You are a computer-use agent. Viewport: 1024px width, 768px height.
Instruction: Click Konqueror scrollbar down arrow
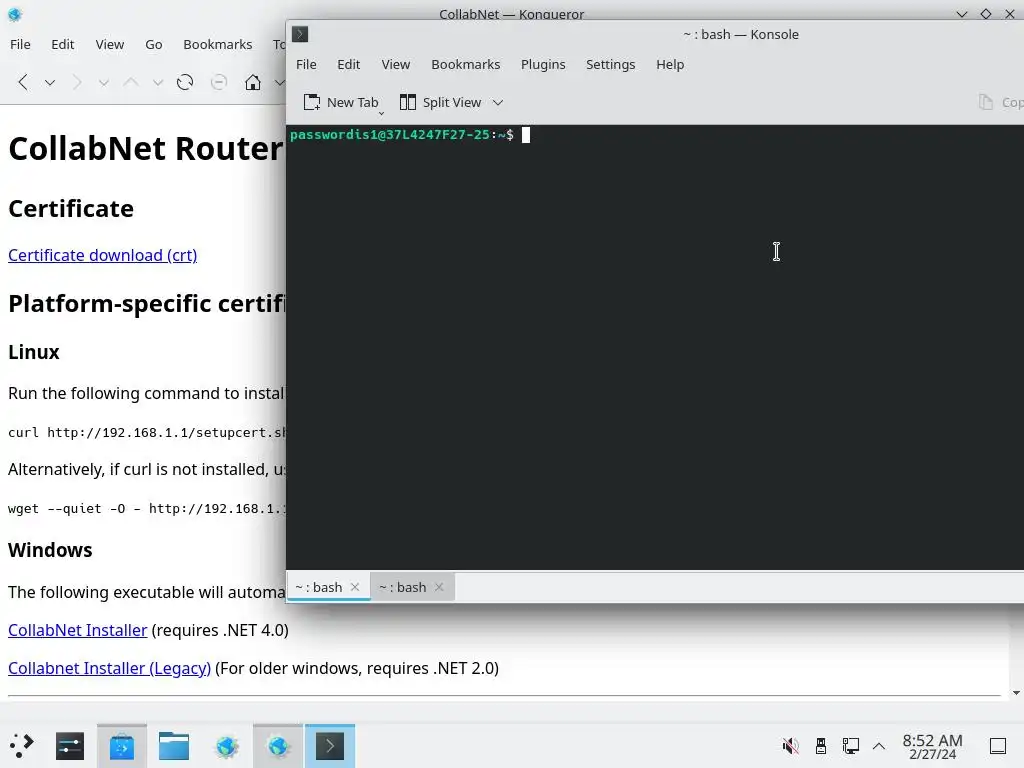coord(1016,693)
